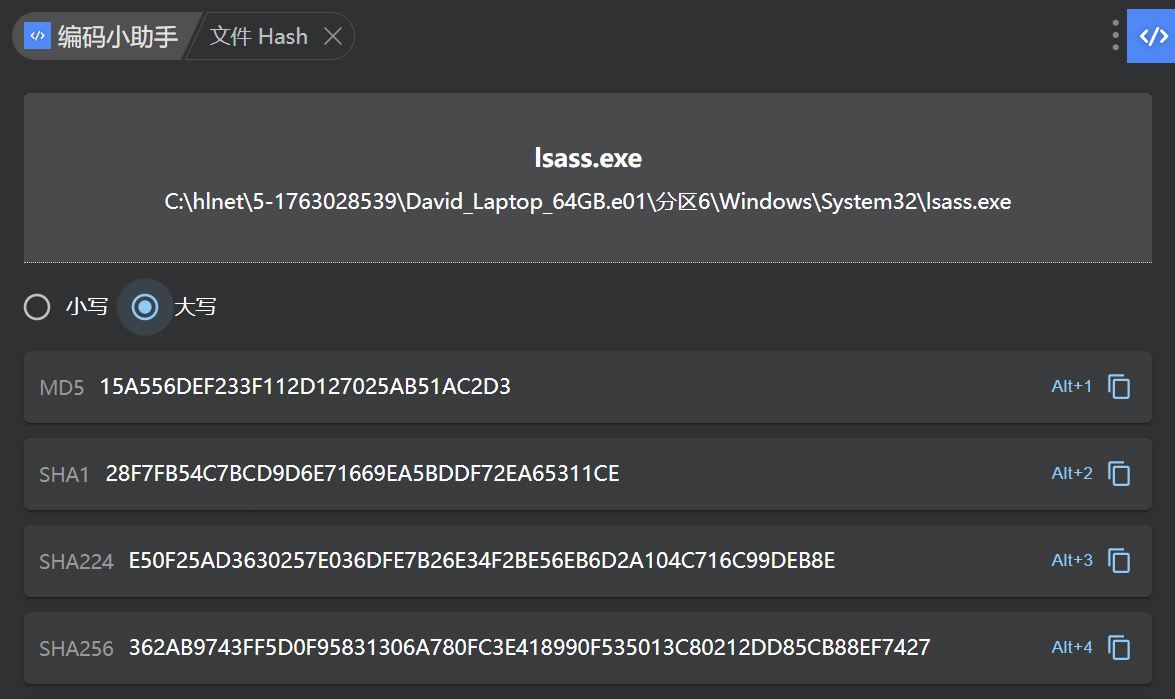Switch to the 文件 Hash tab

click(258, 36)
